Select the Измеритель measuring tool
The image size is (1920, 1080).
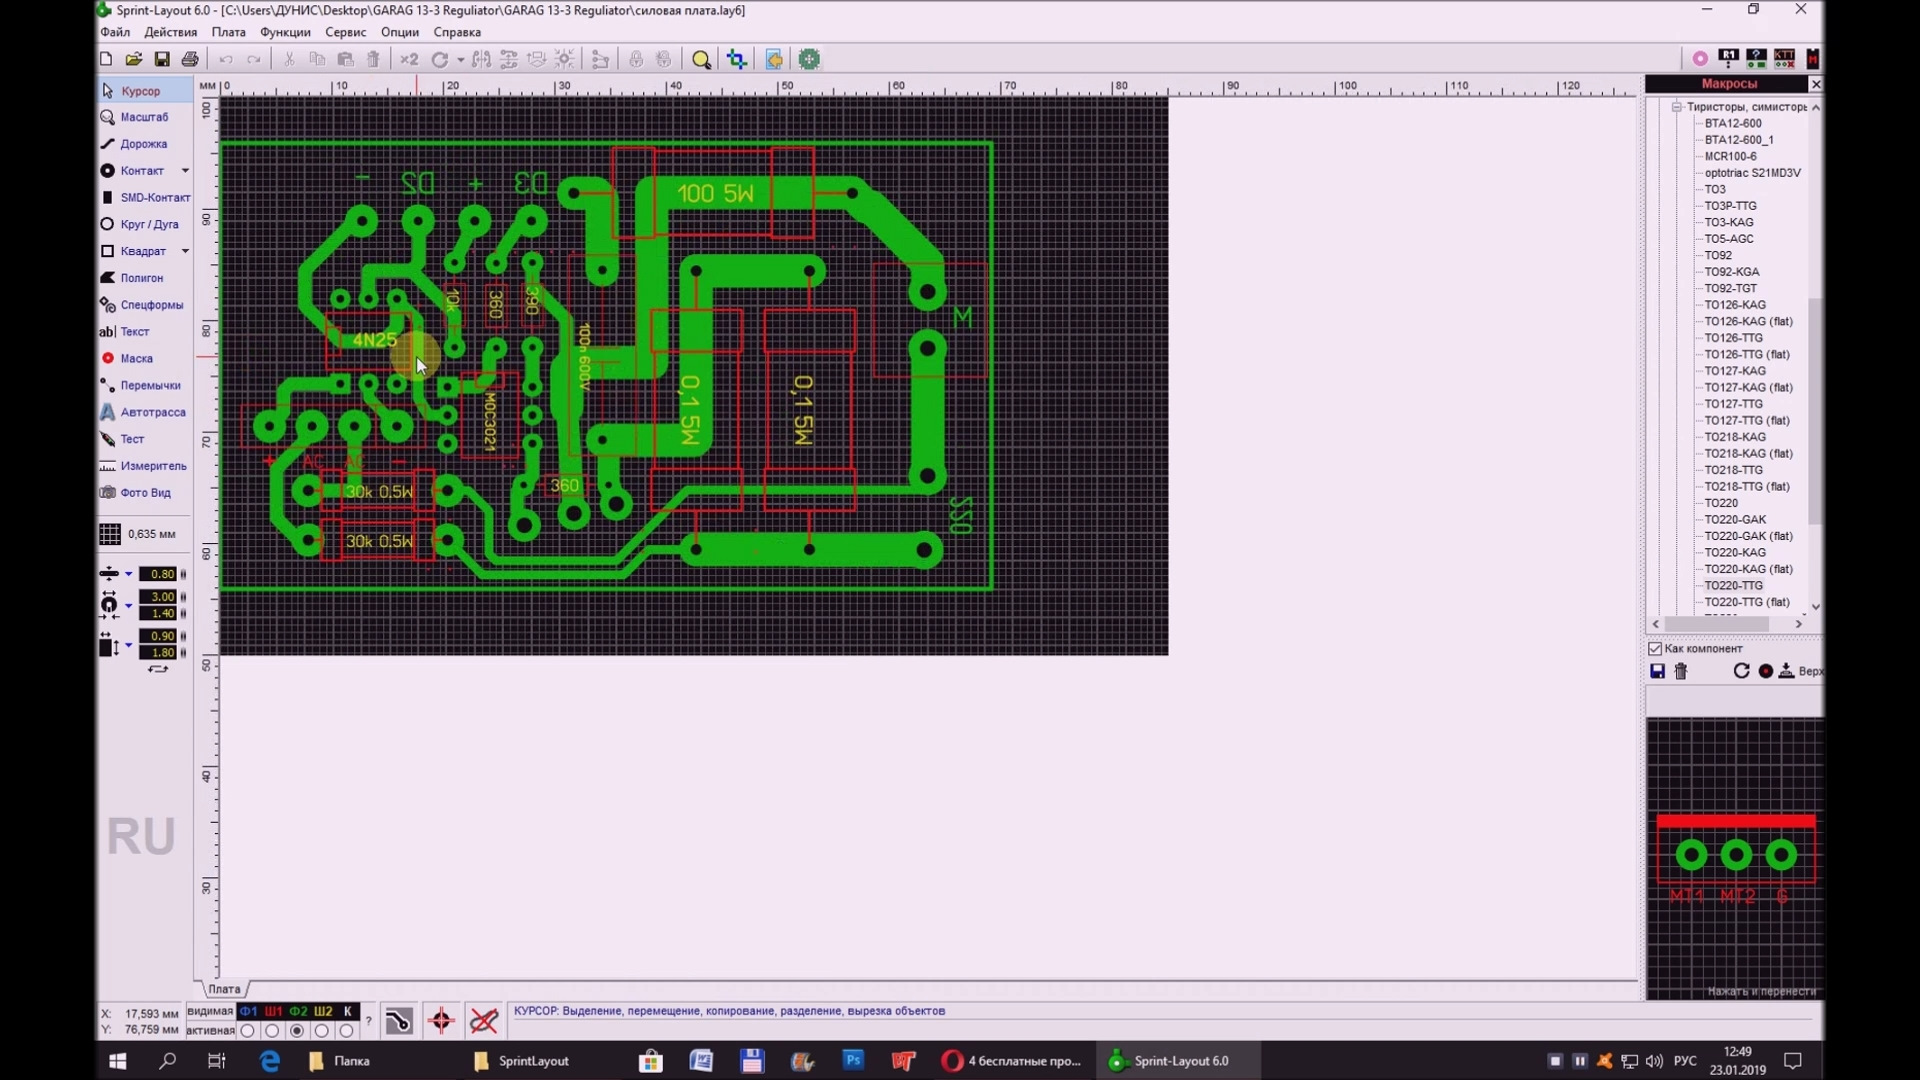point(148,465)
